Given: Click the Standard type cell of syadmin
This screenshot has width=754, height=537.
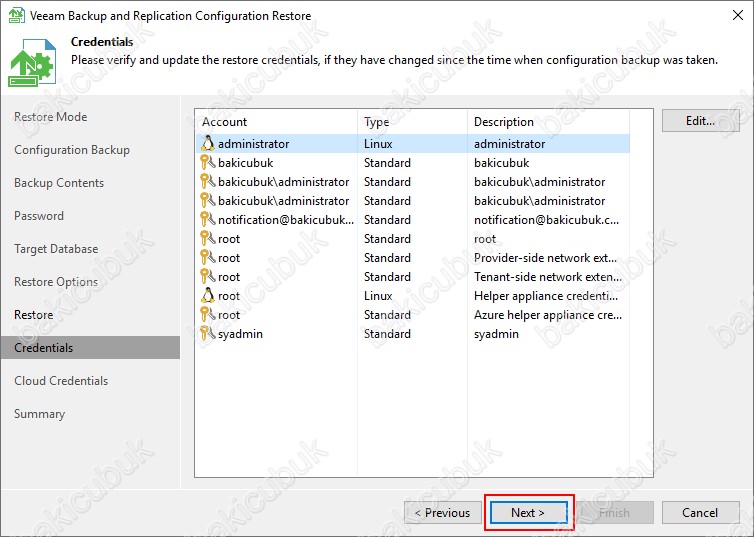Looking at the screenshot, I should (x=387, y=334).
